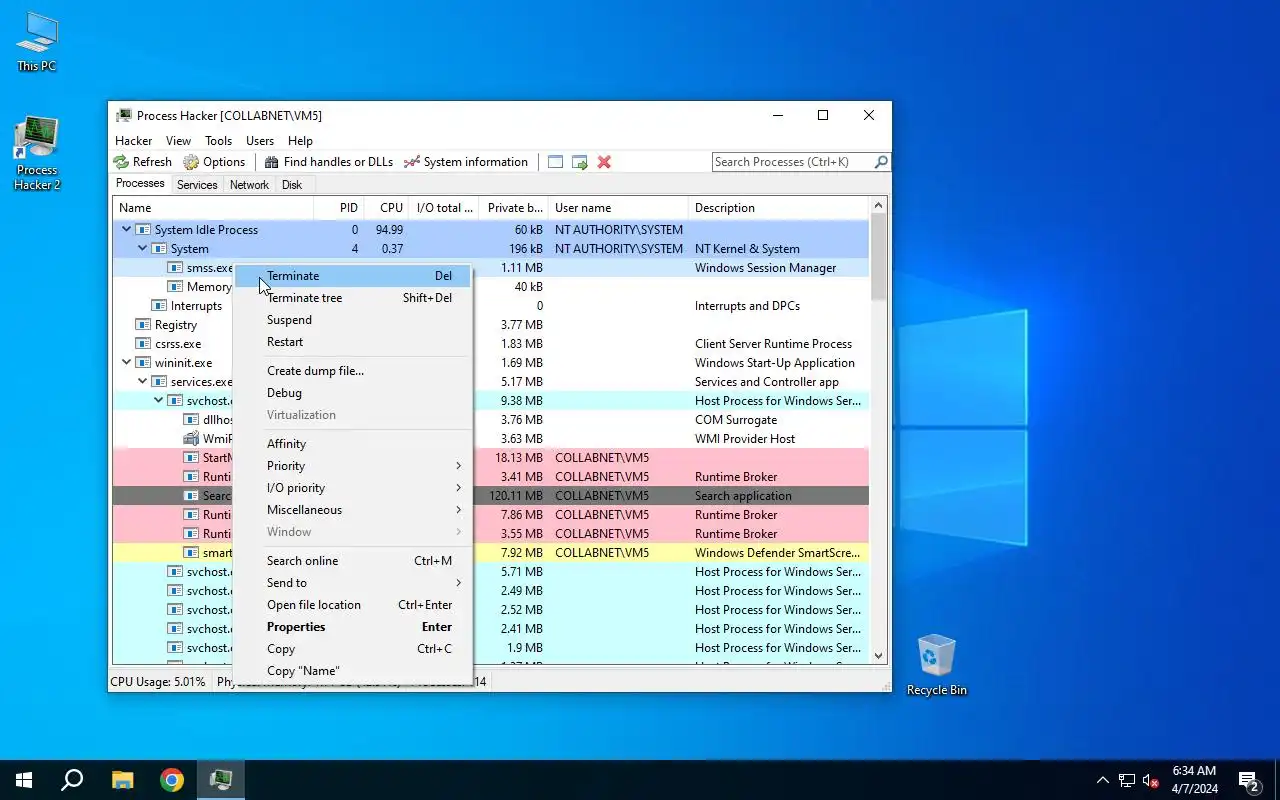
Task: Collapse the System Idle Process tree node
Action: click(126, 230)
